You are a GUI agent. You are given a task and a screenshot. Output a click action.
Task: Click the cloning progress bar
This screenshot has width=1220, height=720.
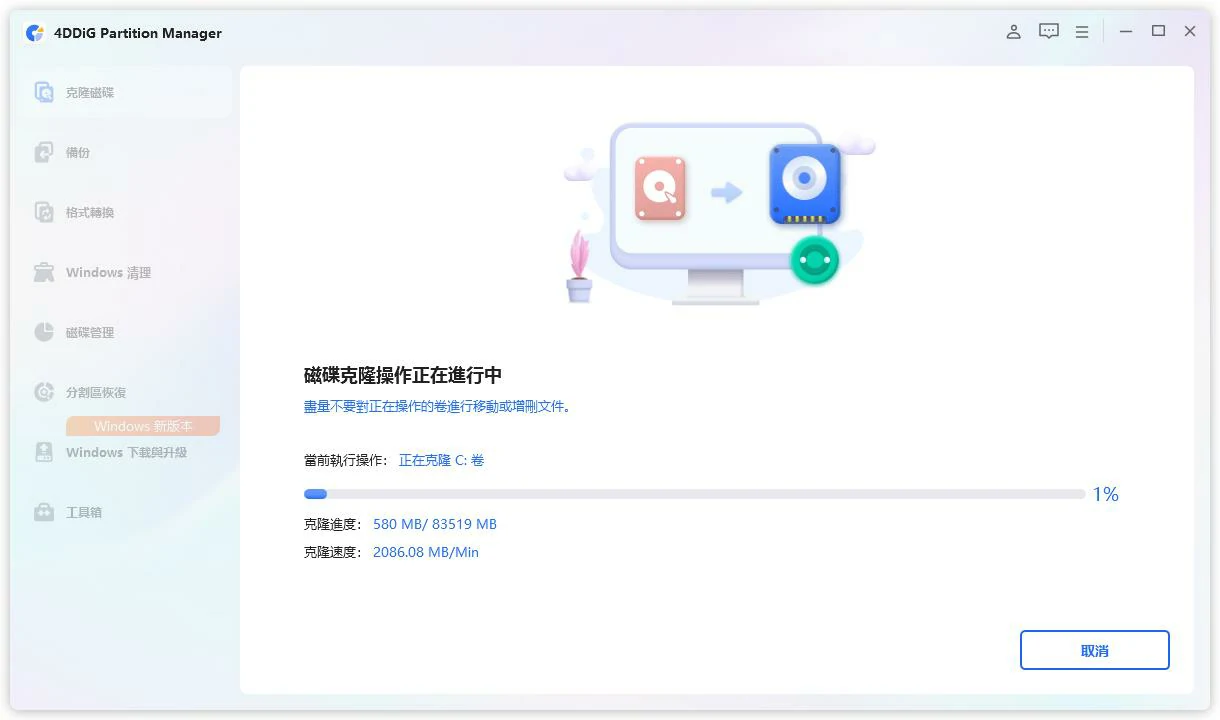pos(694,494)
